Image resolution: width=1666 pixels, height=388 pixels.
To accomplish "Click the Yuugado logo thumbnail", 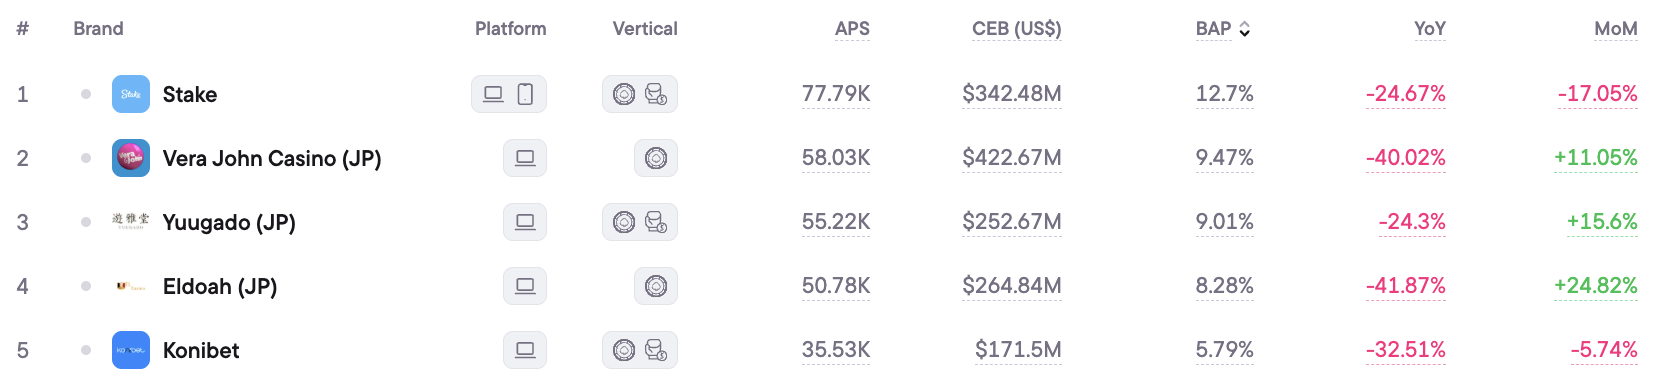I will [131, 221].
